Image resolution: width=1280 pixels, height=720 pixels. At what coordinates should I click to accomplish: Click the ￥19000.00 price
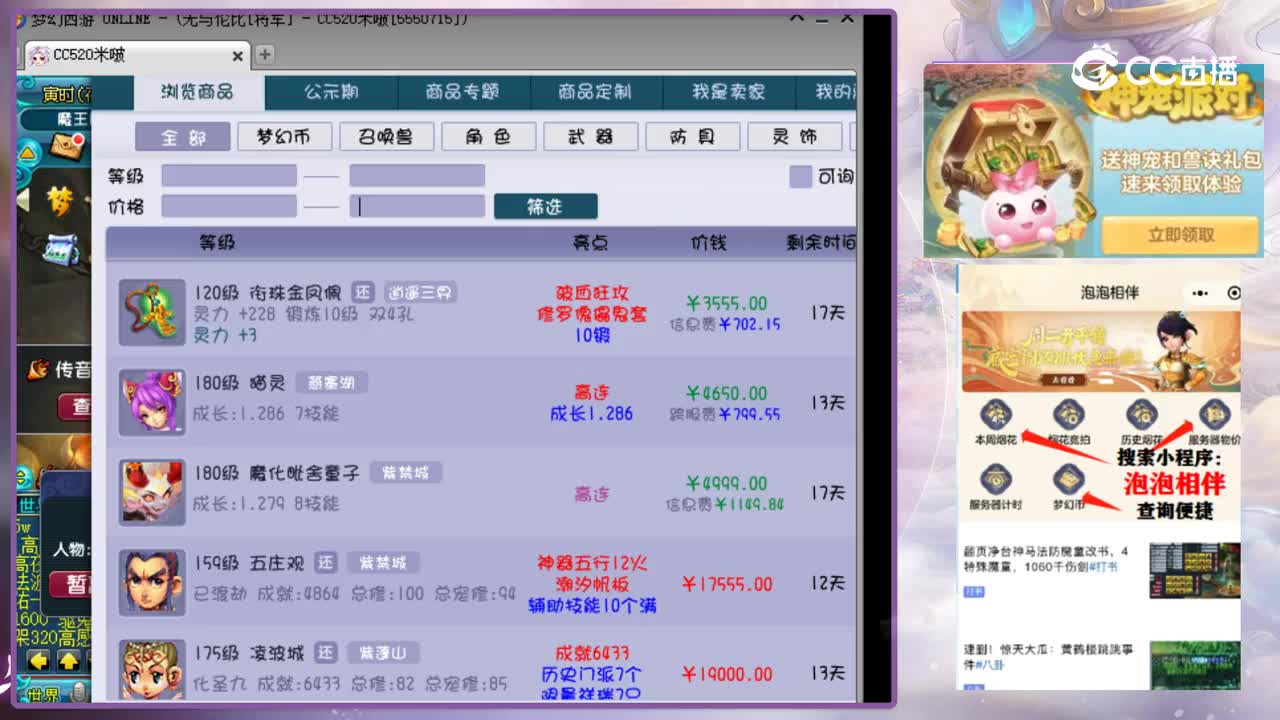pyautogui.click(x=727, y=674)
